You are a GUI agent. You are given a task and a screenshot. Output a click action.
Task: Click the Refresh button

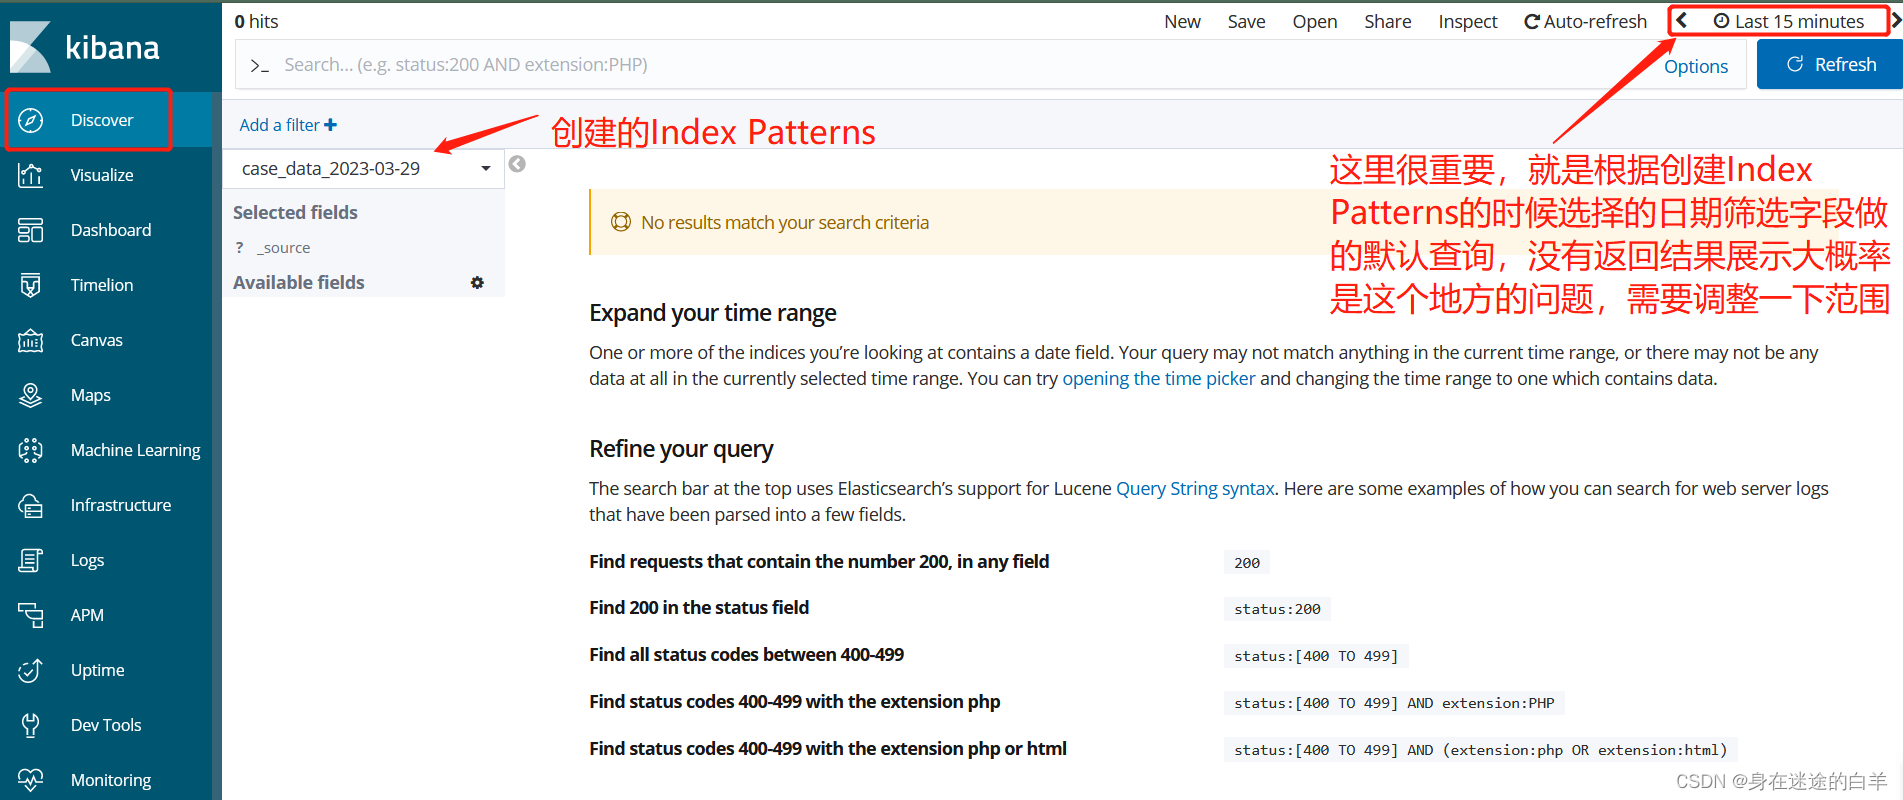click(1830, 64)
